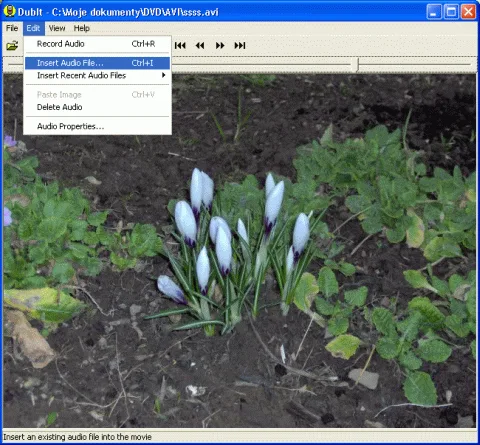Jump to movie end with skip-forward button
The height and width of the screenshot is (445, 480).
(x=240, y=45)
